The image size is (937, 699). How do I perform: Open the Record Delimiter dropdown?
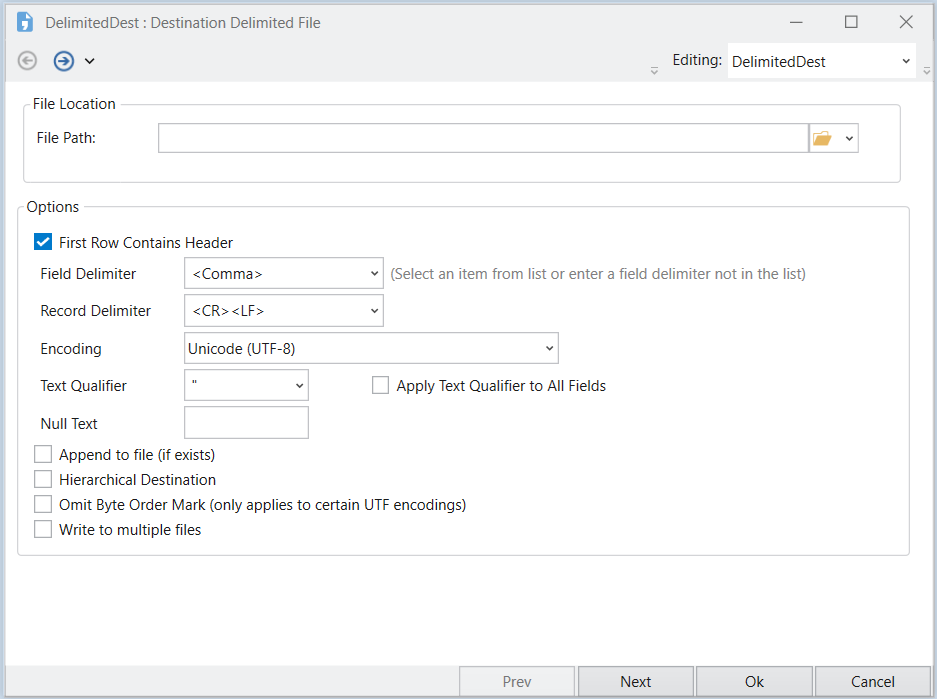pyautogui.click(x=374, y=311)
